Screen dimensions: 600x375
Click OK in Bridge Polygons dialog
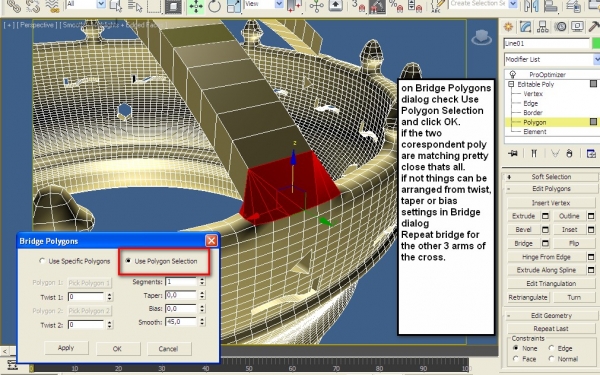coord(117,349)
